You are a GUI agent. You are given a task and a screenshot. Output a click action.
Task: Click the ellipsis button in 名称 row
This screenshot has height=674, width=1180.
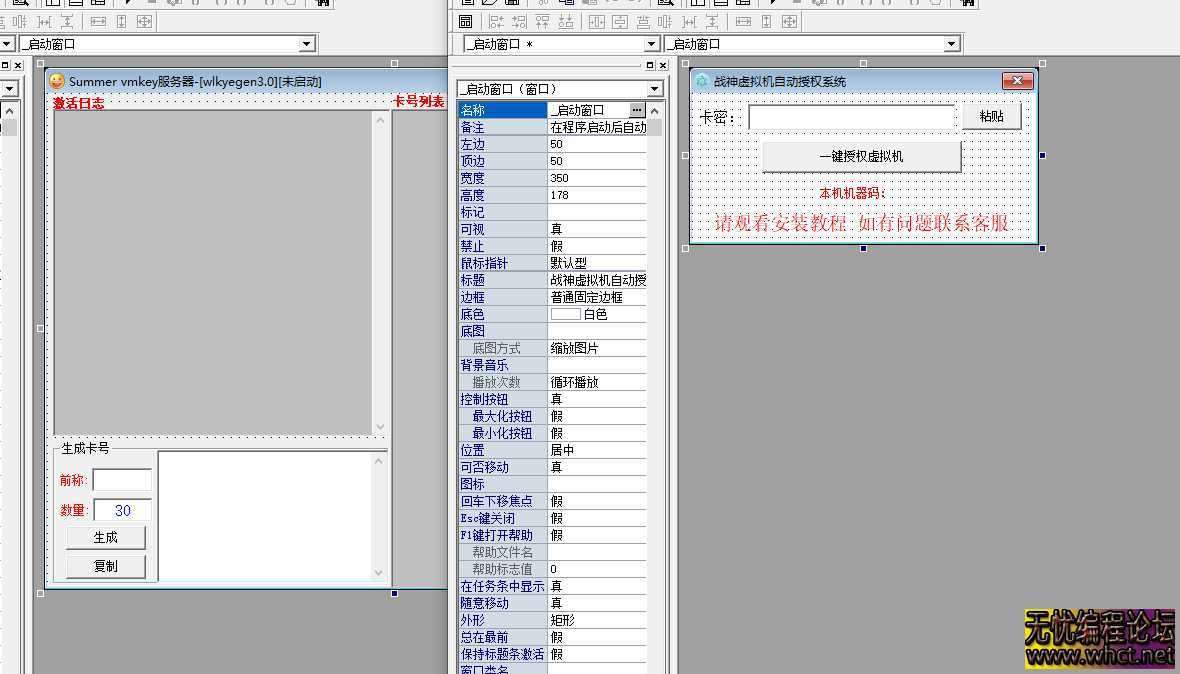coord(637,110)
